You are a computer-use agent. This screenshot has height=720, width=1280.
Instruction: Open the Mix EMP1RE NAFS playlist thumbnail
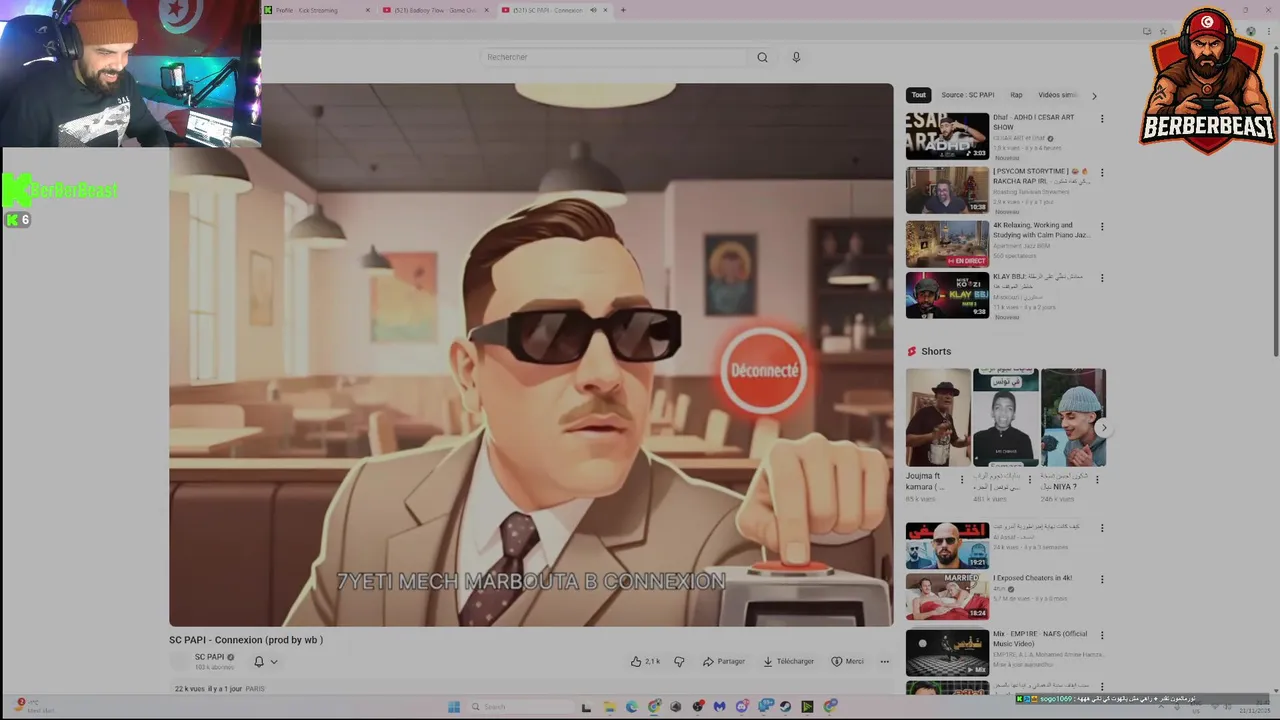947,652
